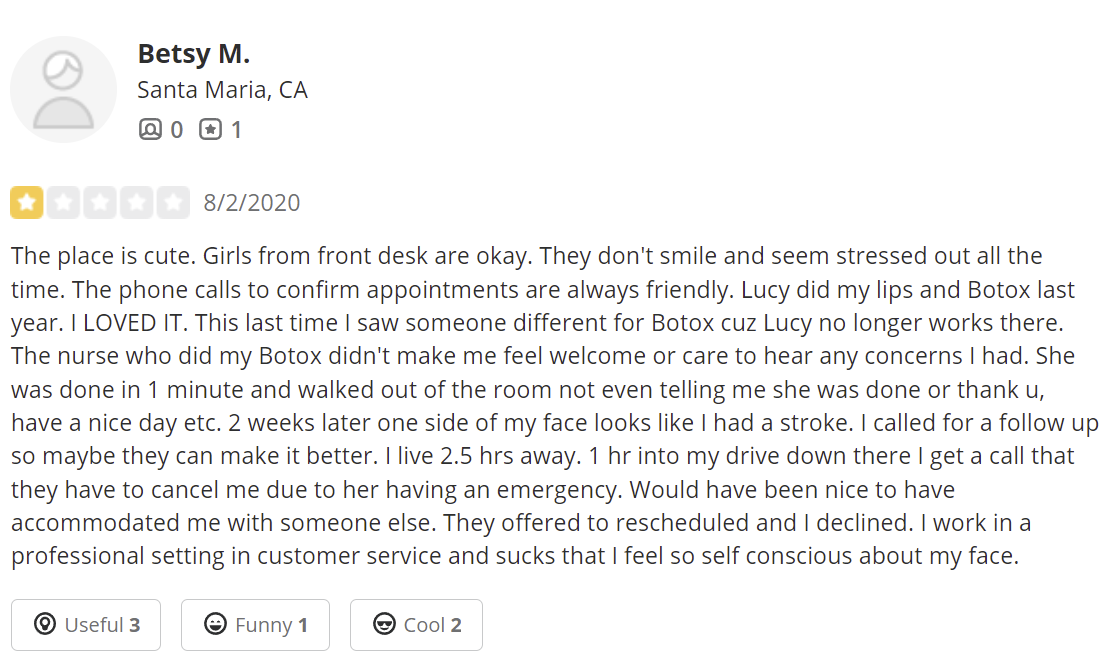Click the smiley face icon in Funny button

[215, 624]
